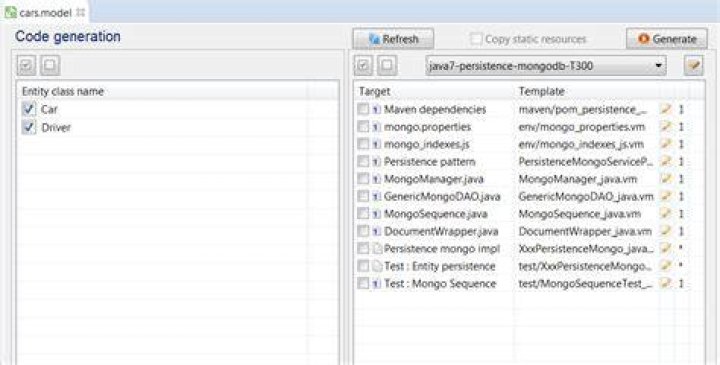The width and height of the screenshot is (720, 365).
Task: Open the java7-persistence-mongodb-T300 bundle dropdown
Action: pyautogui.click(x=546, y=66)
